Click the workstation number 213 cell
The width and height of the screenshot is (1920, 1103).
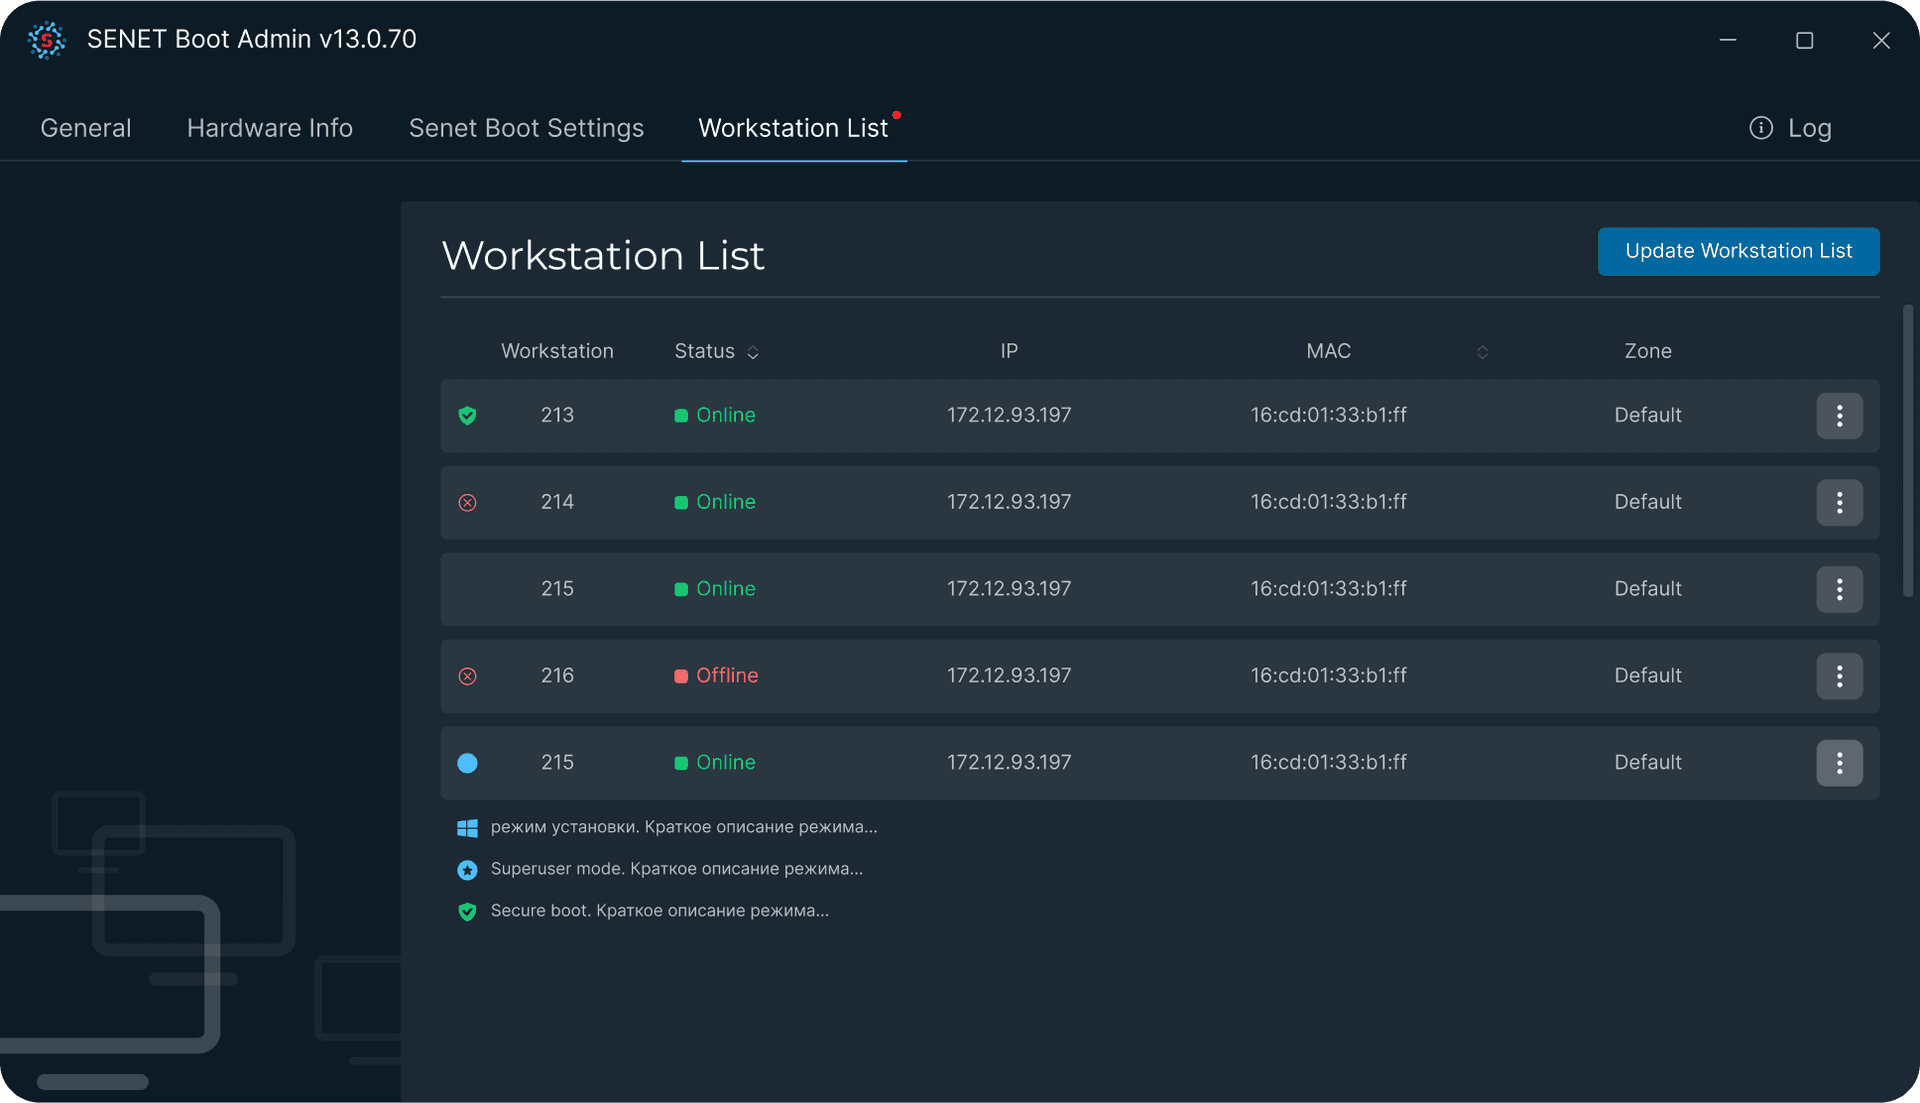point(557,415)
